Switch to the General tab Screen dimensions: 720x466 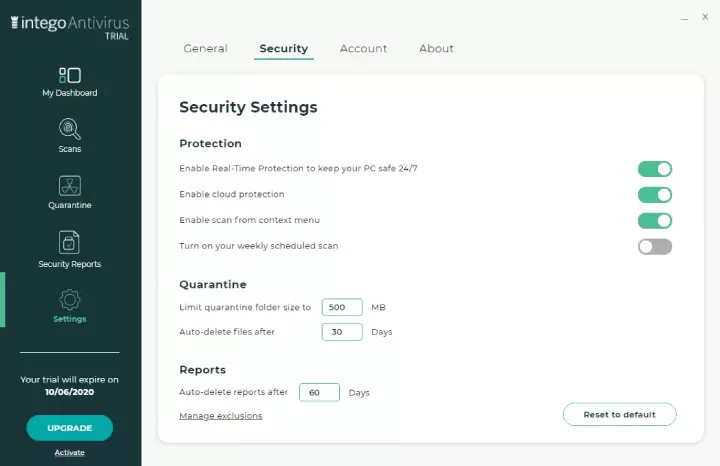205,48
